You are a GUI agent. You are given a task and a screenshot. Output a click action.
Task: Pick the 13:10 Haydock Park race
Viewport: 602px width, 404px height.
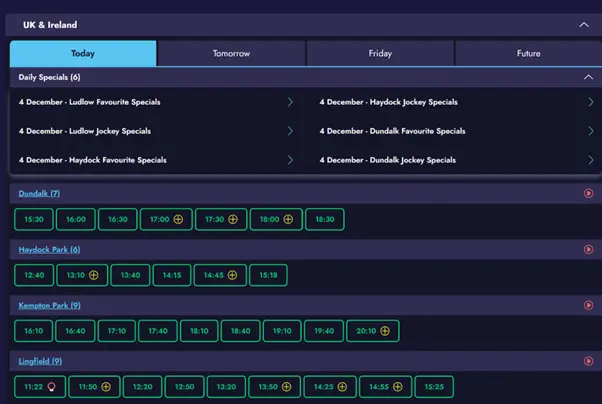click(84, 275)
